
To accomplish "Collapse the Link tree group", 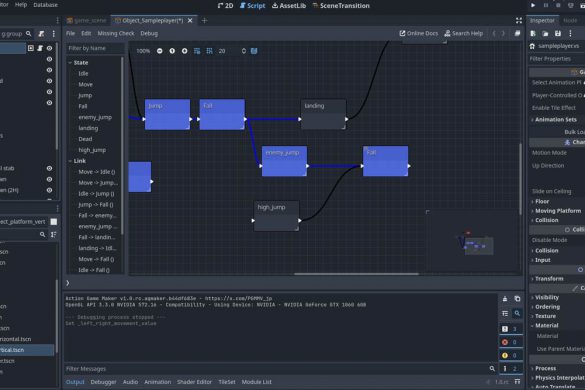I will [x=70, y=161].
